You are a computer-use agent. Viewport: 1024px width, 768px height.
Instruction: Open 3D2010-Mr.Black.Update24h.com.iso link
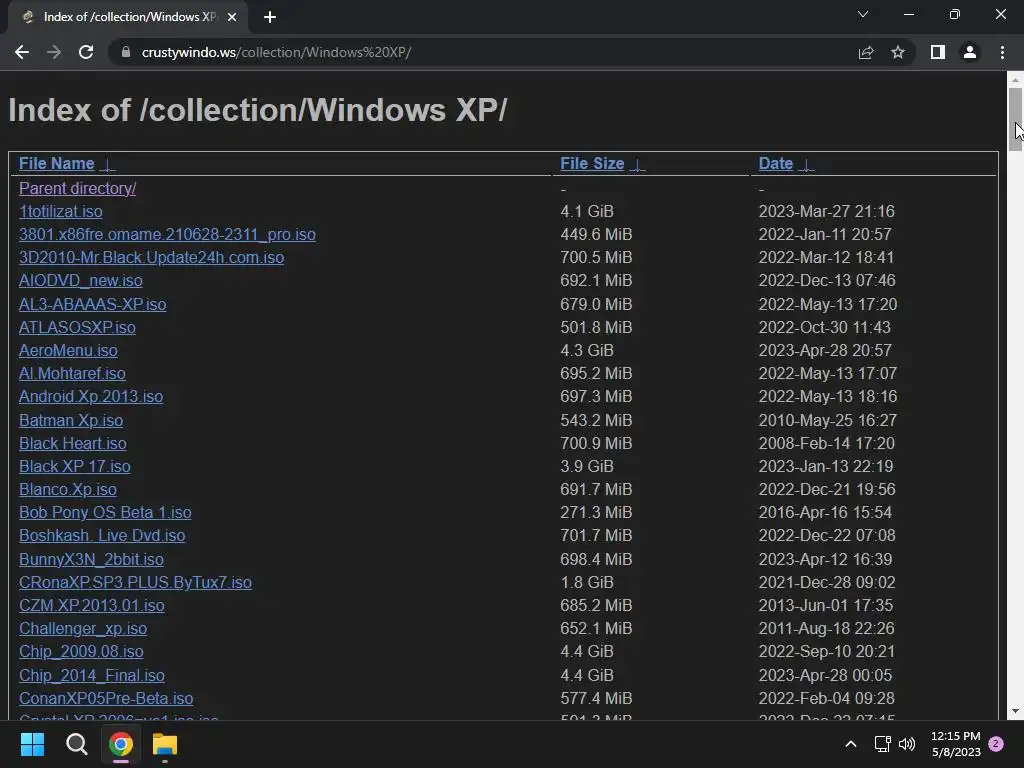coord(152,257)
